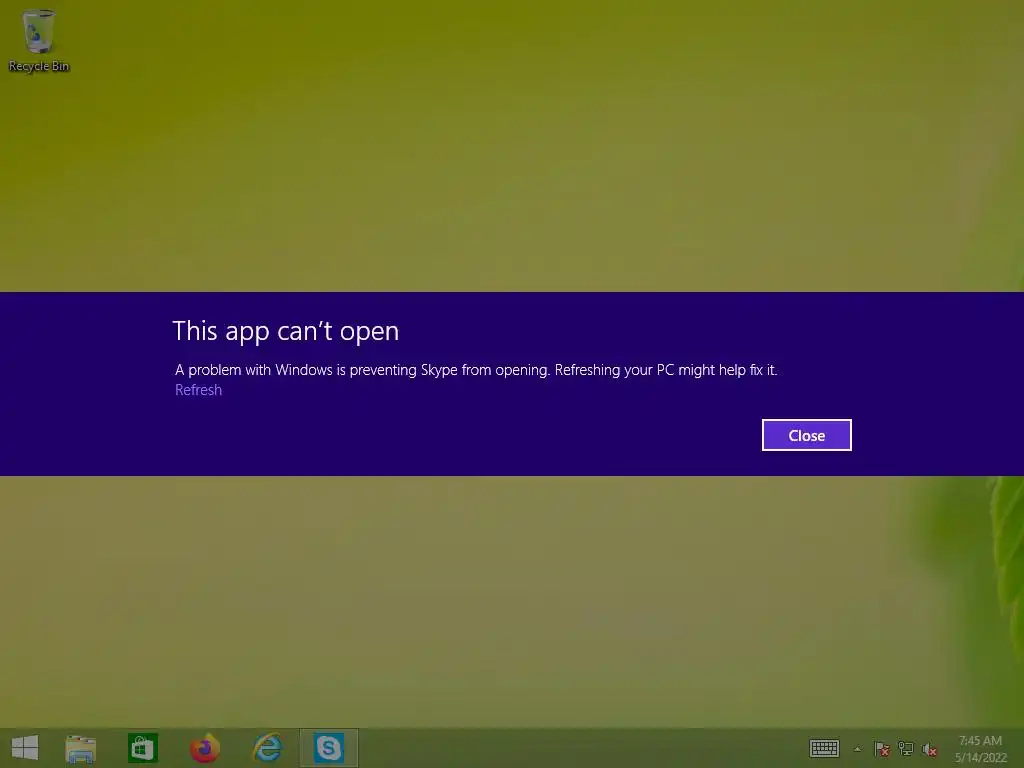1024x768 pixels.
Task: Click the message about Skype not opening
Action: point(476,370)
